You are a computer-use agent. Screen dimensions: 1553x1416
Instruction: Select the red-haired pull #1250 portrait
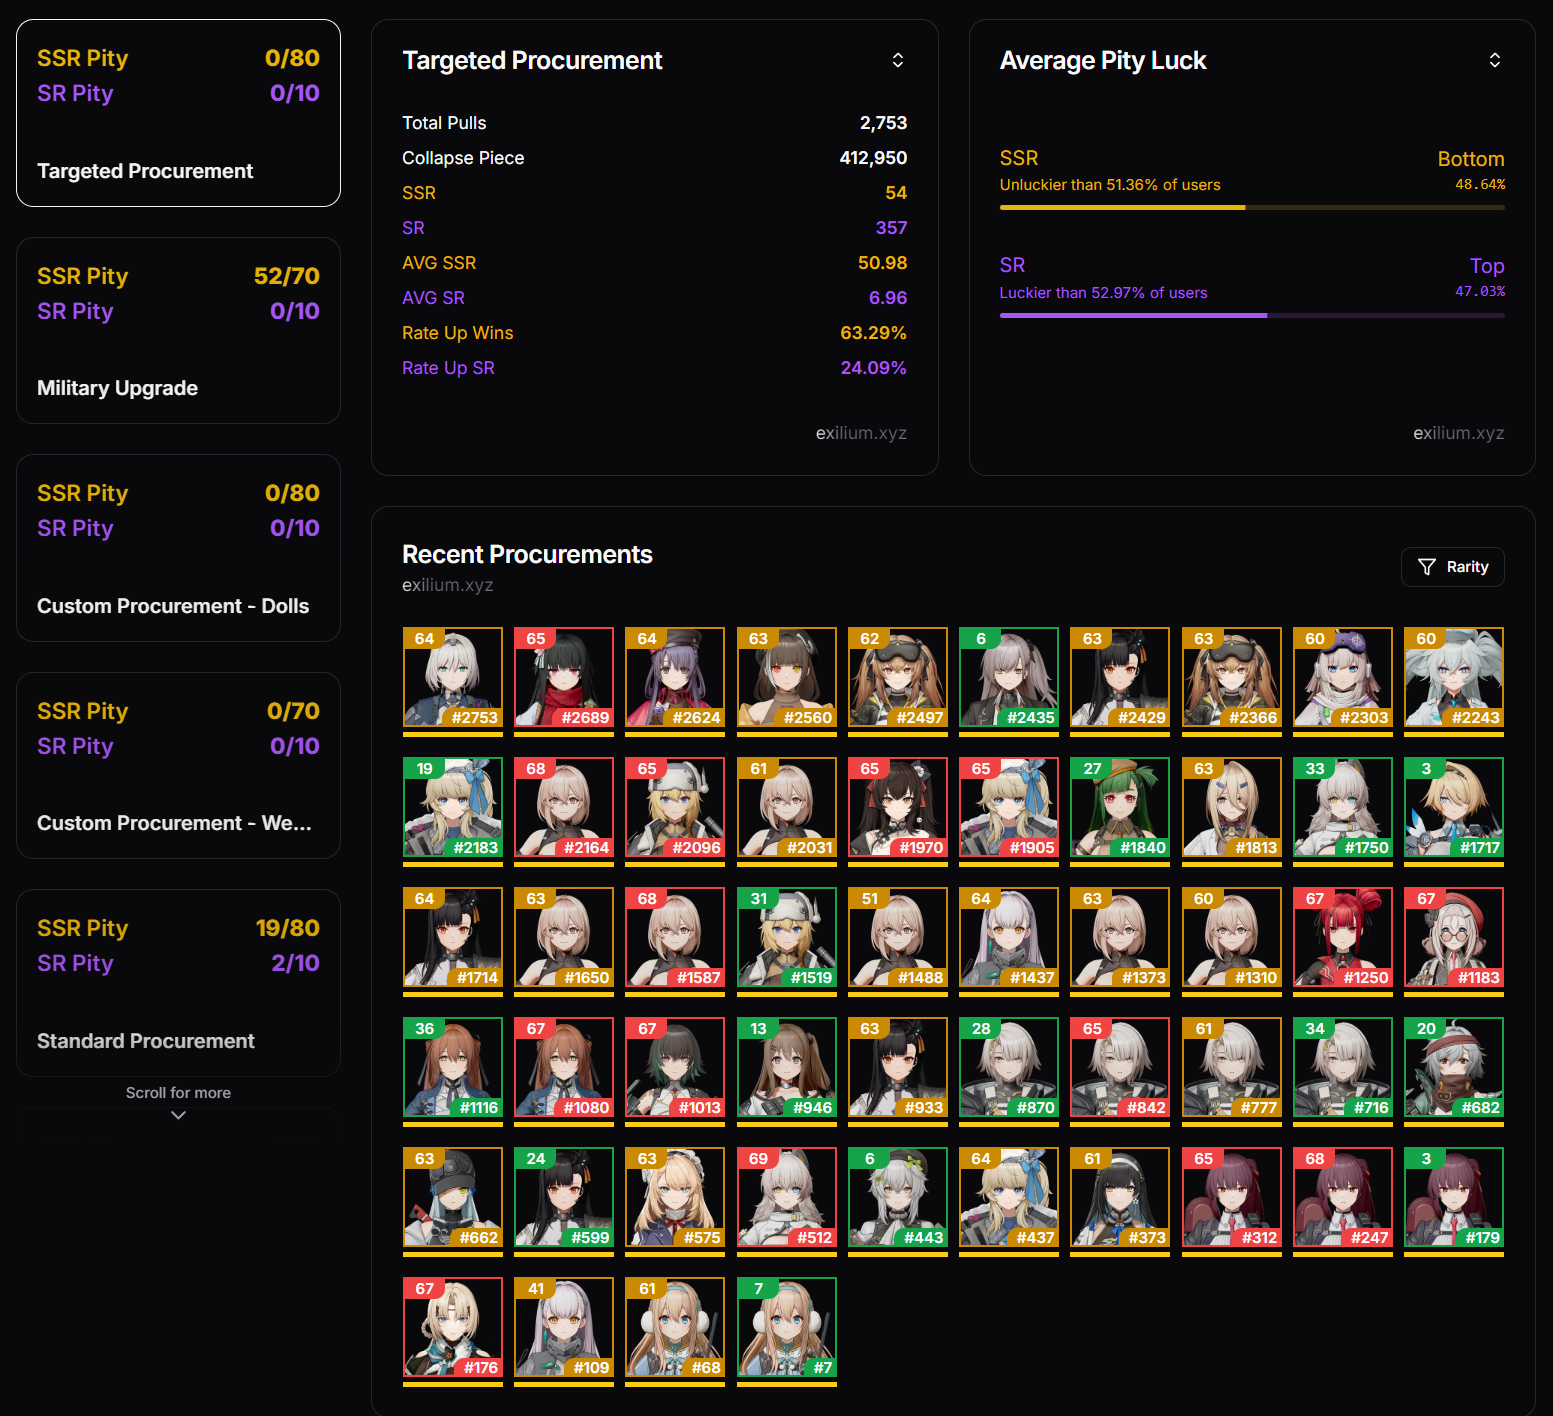pos(1343,937)
